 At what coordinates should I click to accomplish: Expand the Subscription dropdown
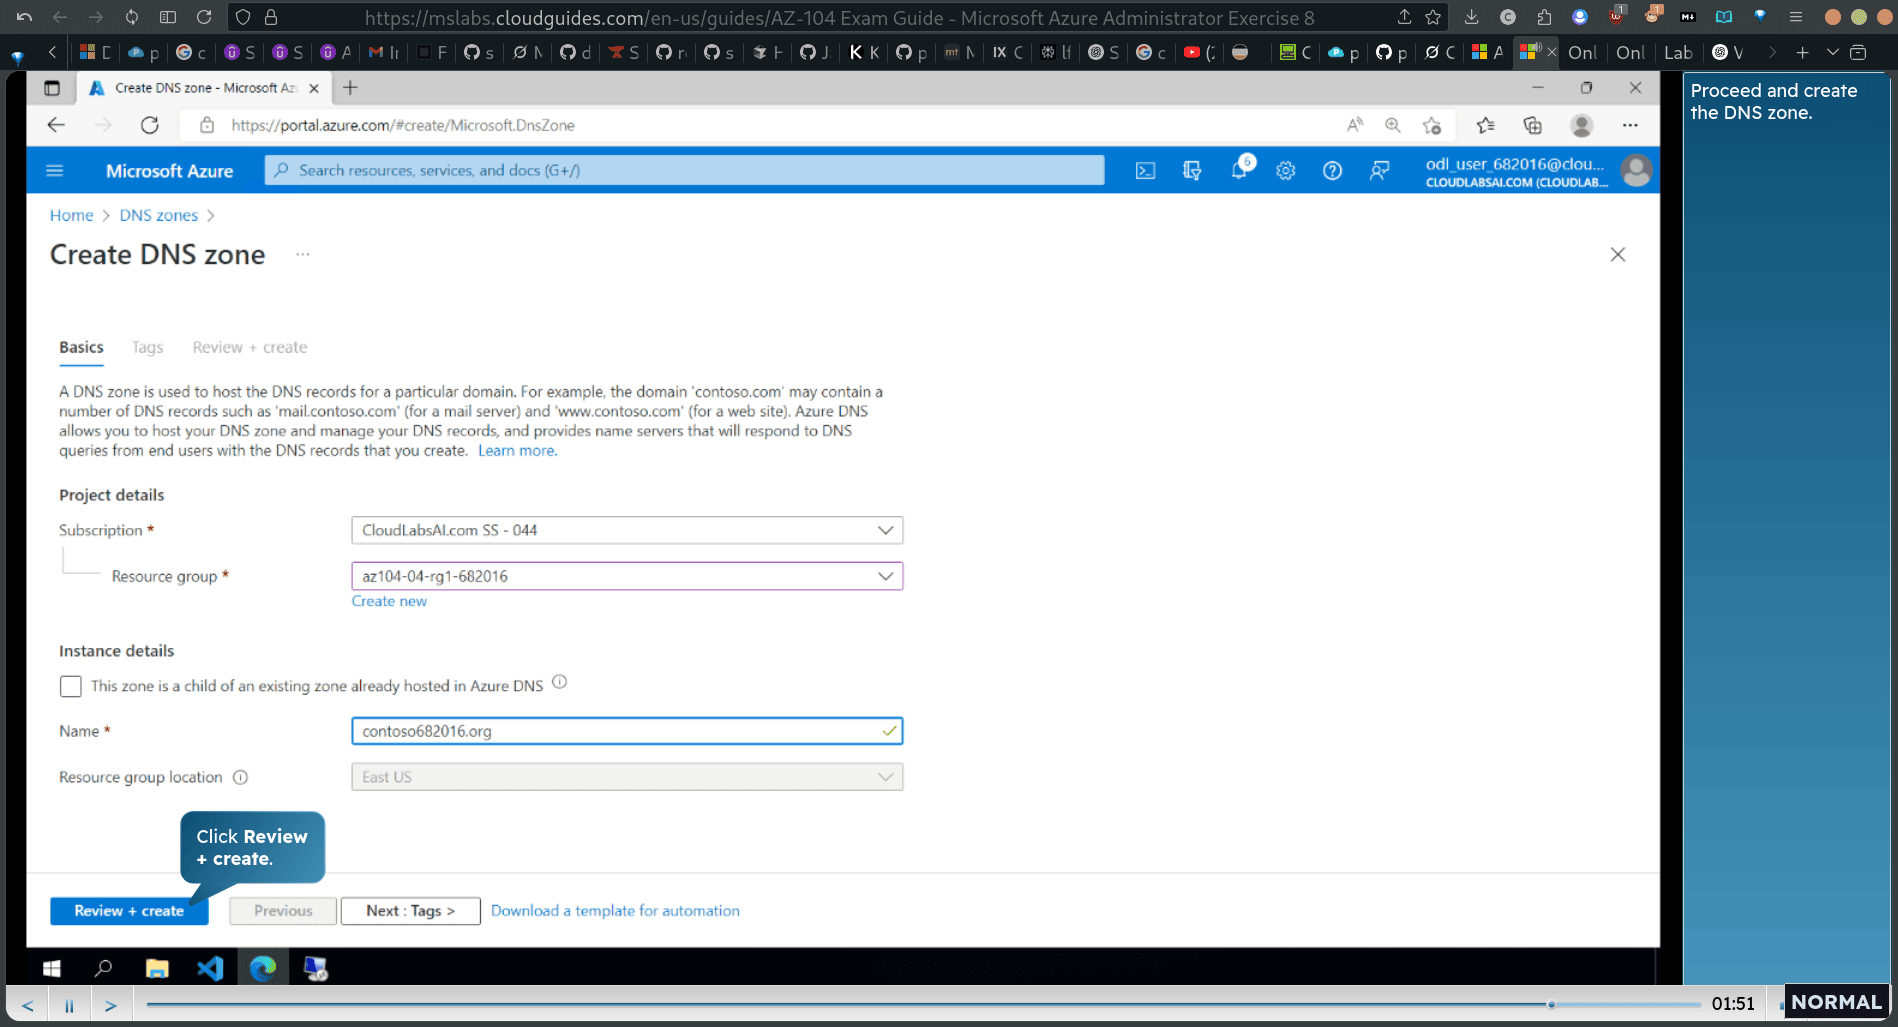[x=627, y=530]
